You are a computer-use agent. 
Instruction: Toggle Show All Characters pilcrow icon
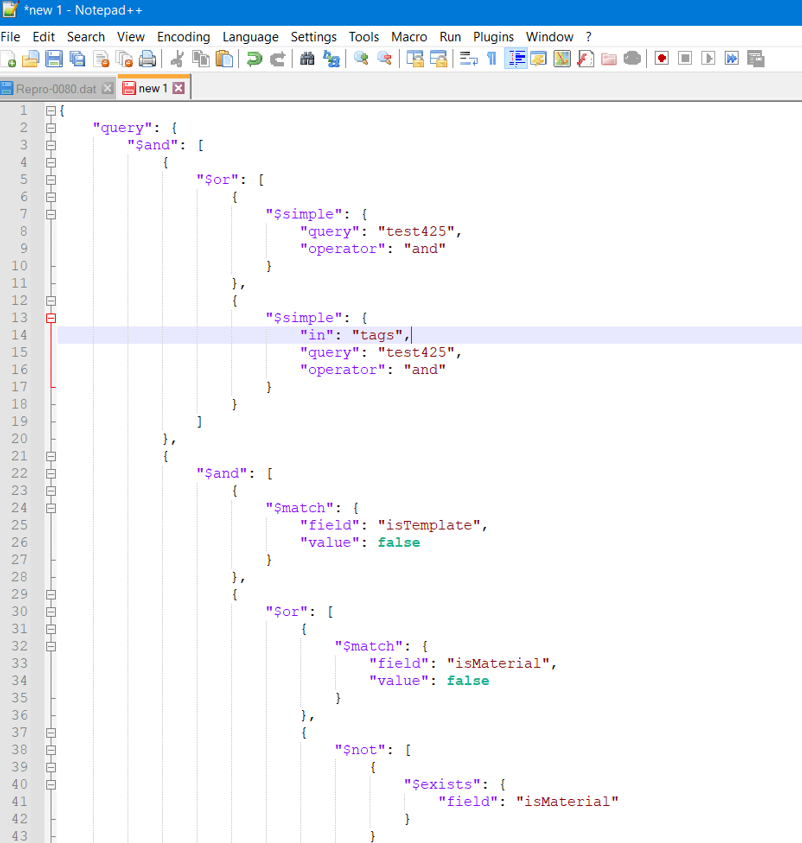coord(492,59)
